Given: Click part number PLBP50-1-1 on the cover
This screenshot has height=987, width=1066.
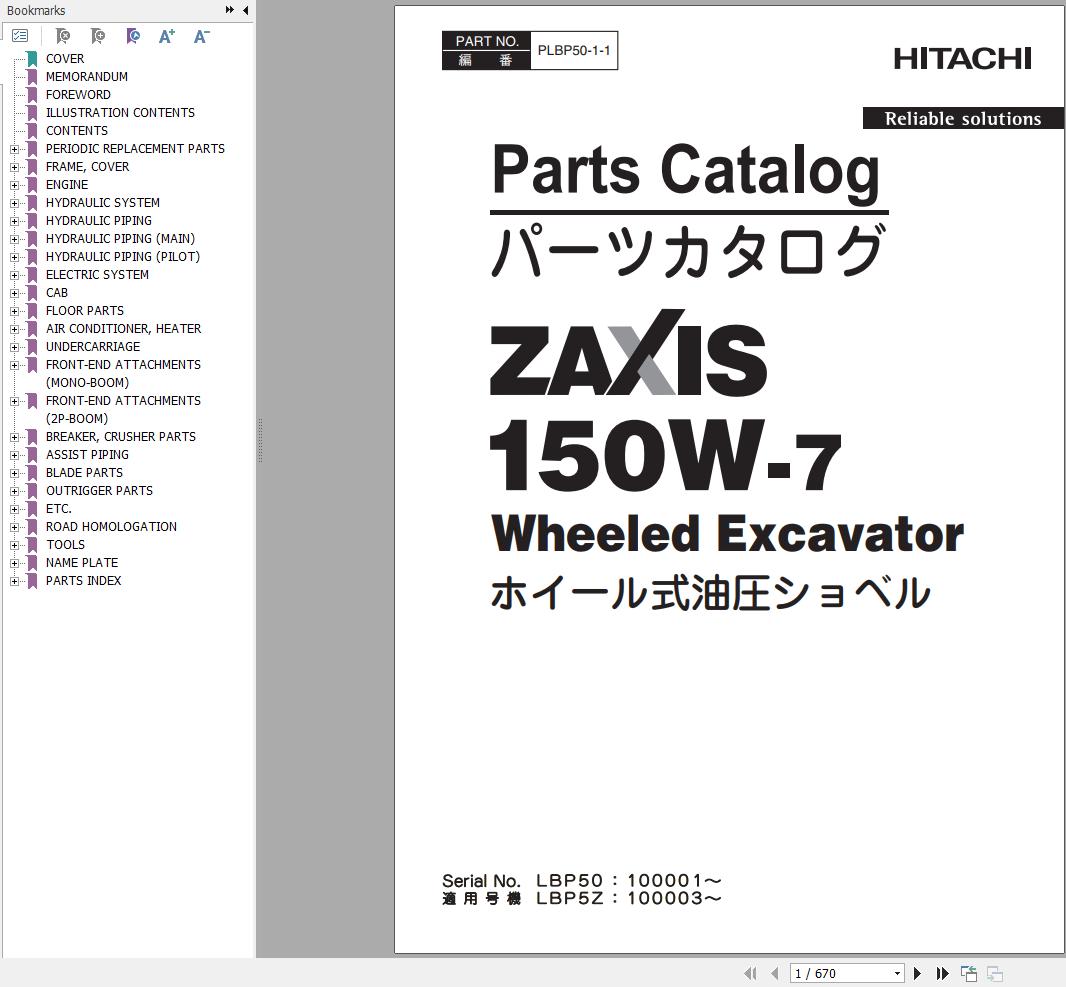Looking at the screenshot, I should (574, 50).
